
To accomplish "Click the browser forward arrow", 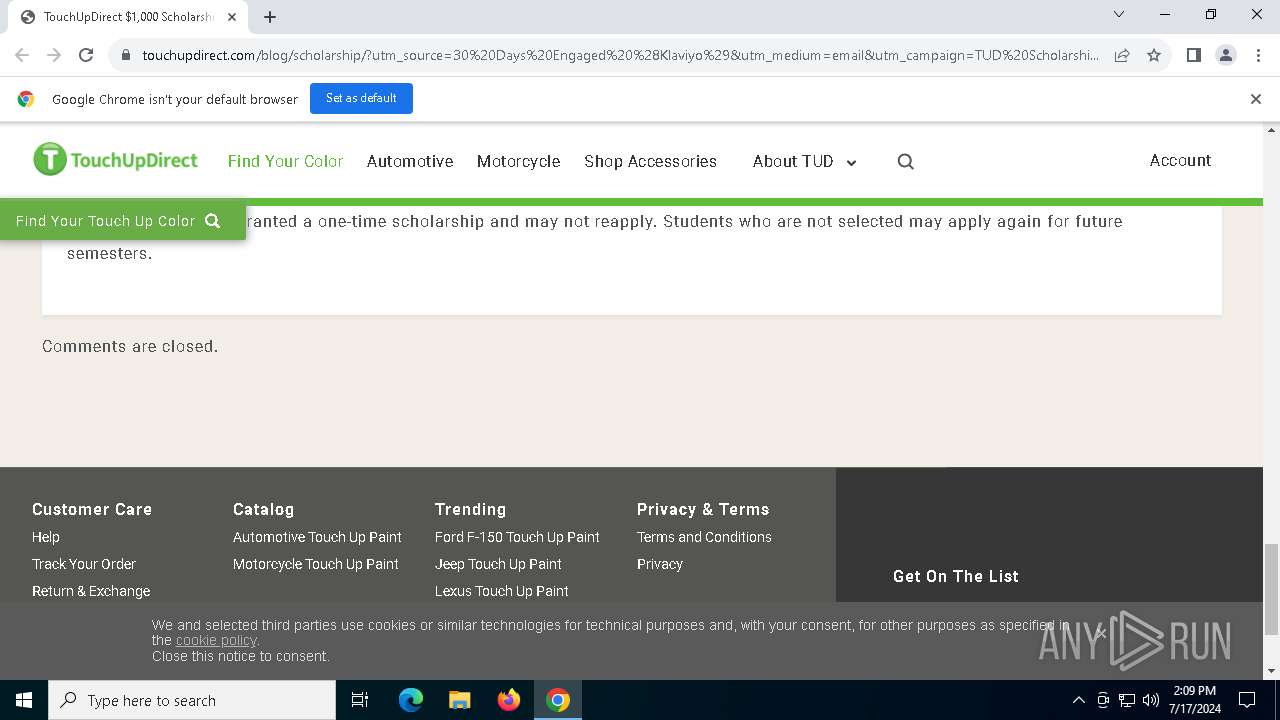I will coord(54,55).
